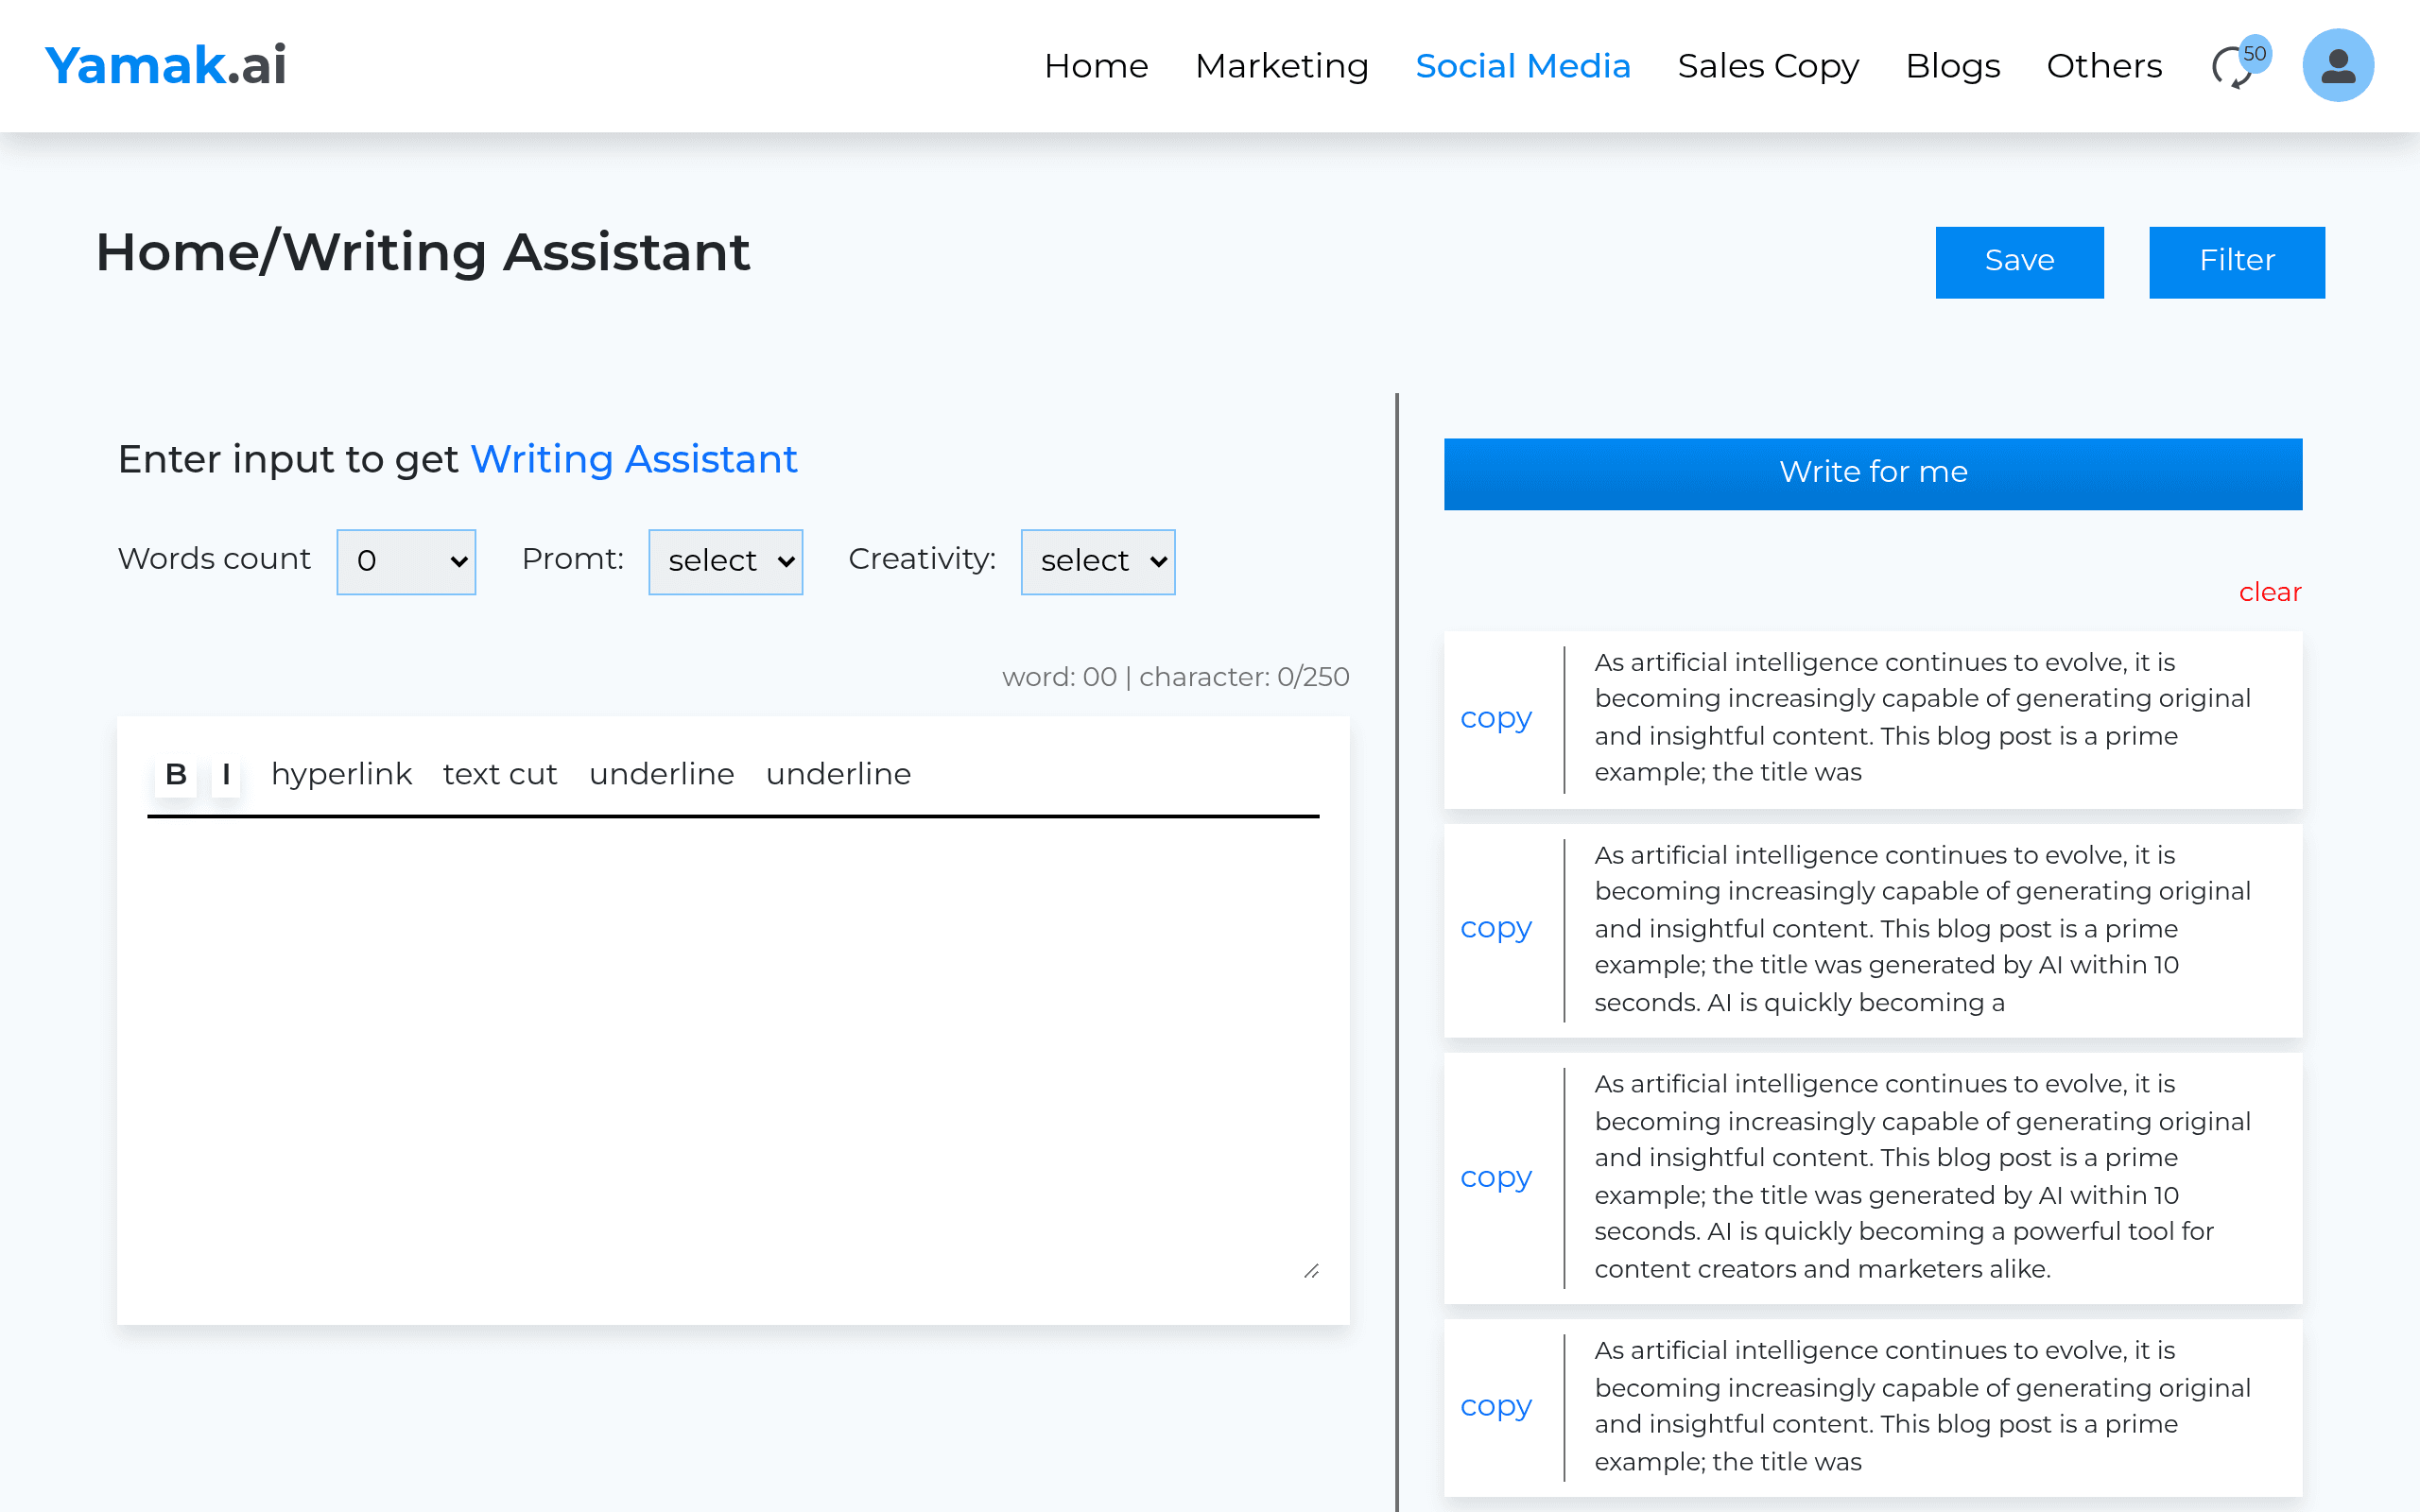Clear the generated results list
Image resolution: width=2420 pixels, height=1512 pixels.
click(x=2270, y=592)
